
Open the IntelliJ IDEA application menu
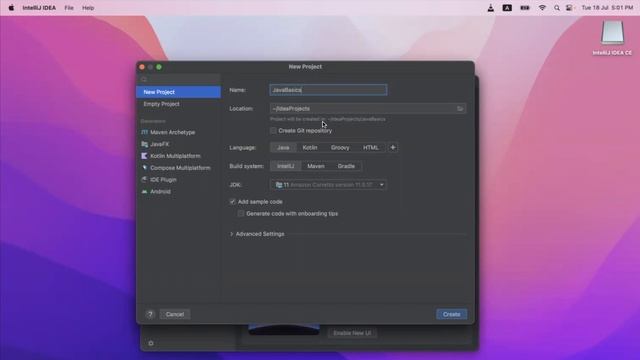click(39, 8)
